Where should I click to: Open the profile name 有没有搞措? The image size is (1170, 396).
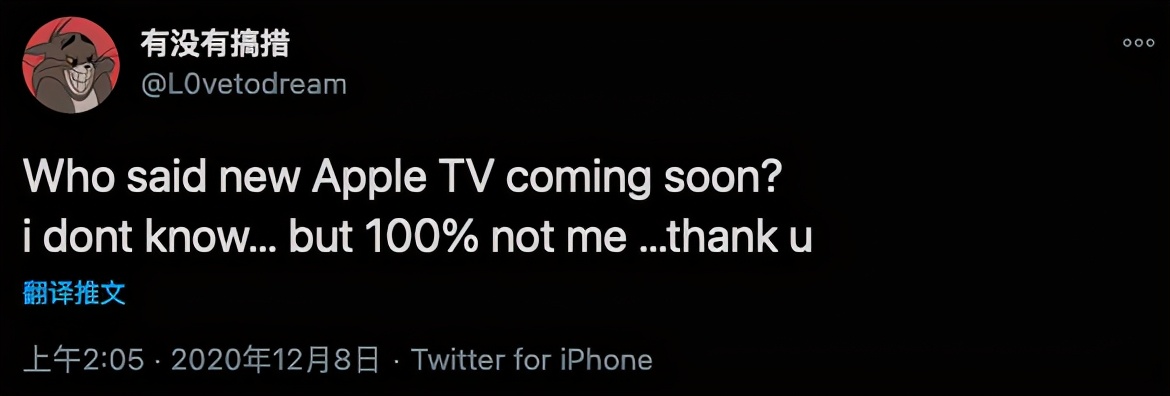click(215, 45)
